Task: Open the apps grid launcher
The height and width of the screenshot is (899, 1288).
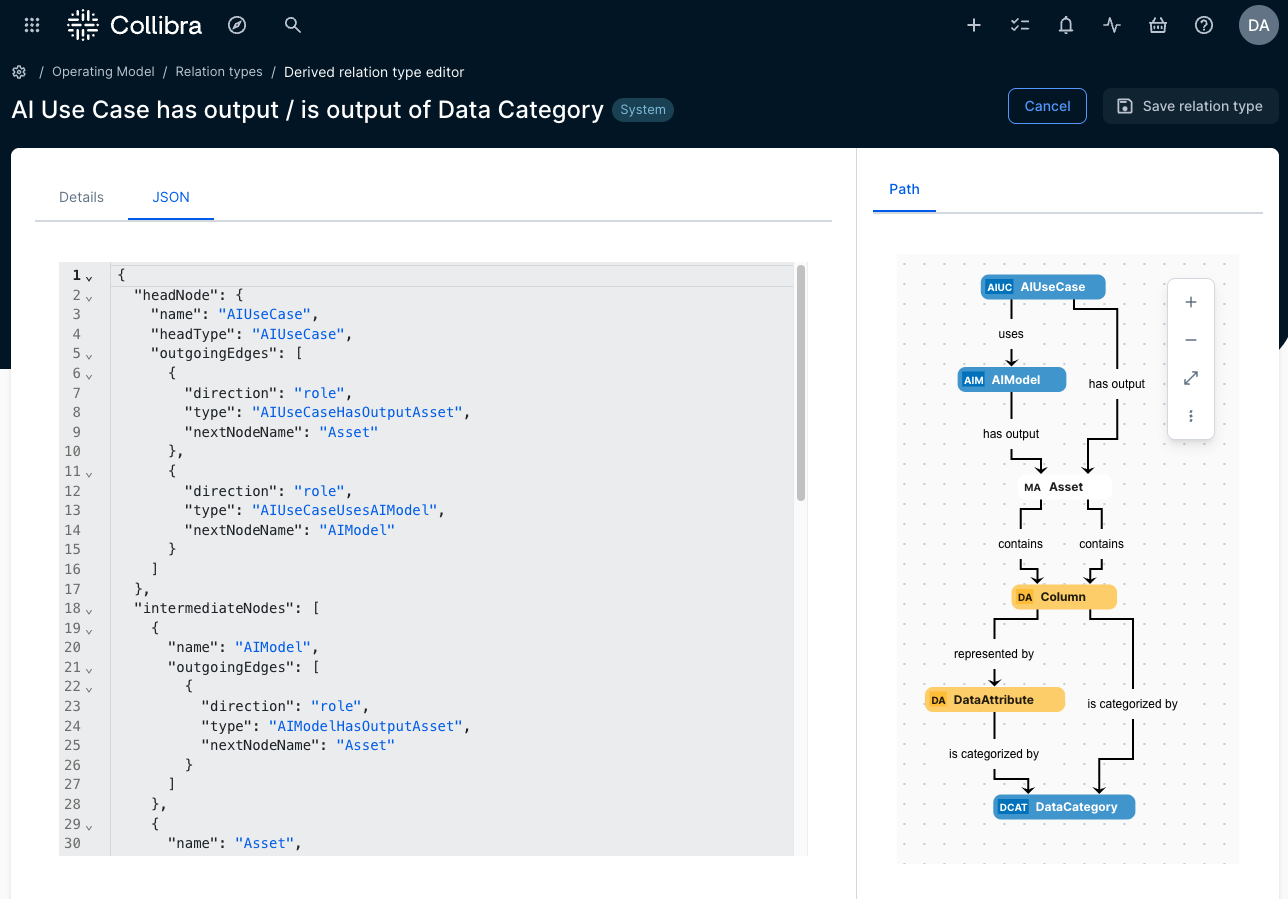Action: click(x=32, y=25)
